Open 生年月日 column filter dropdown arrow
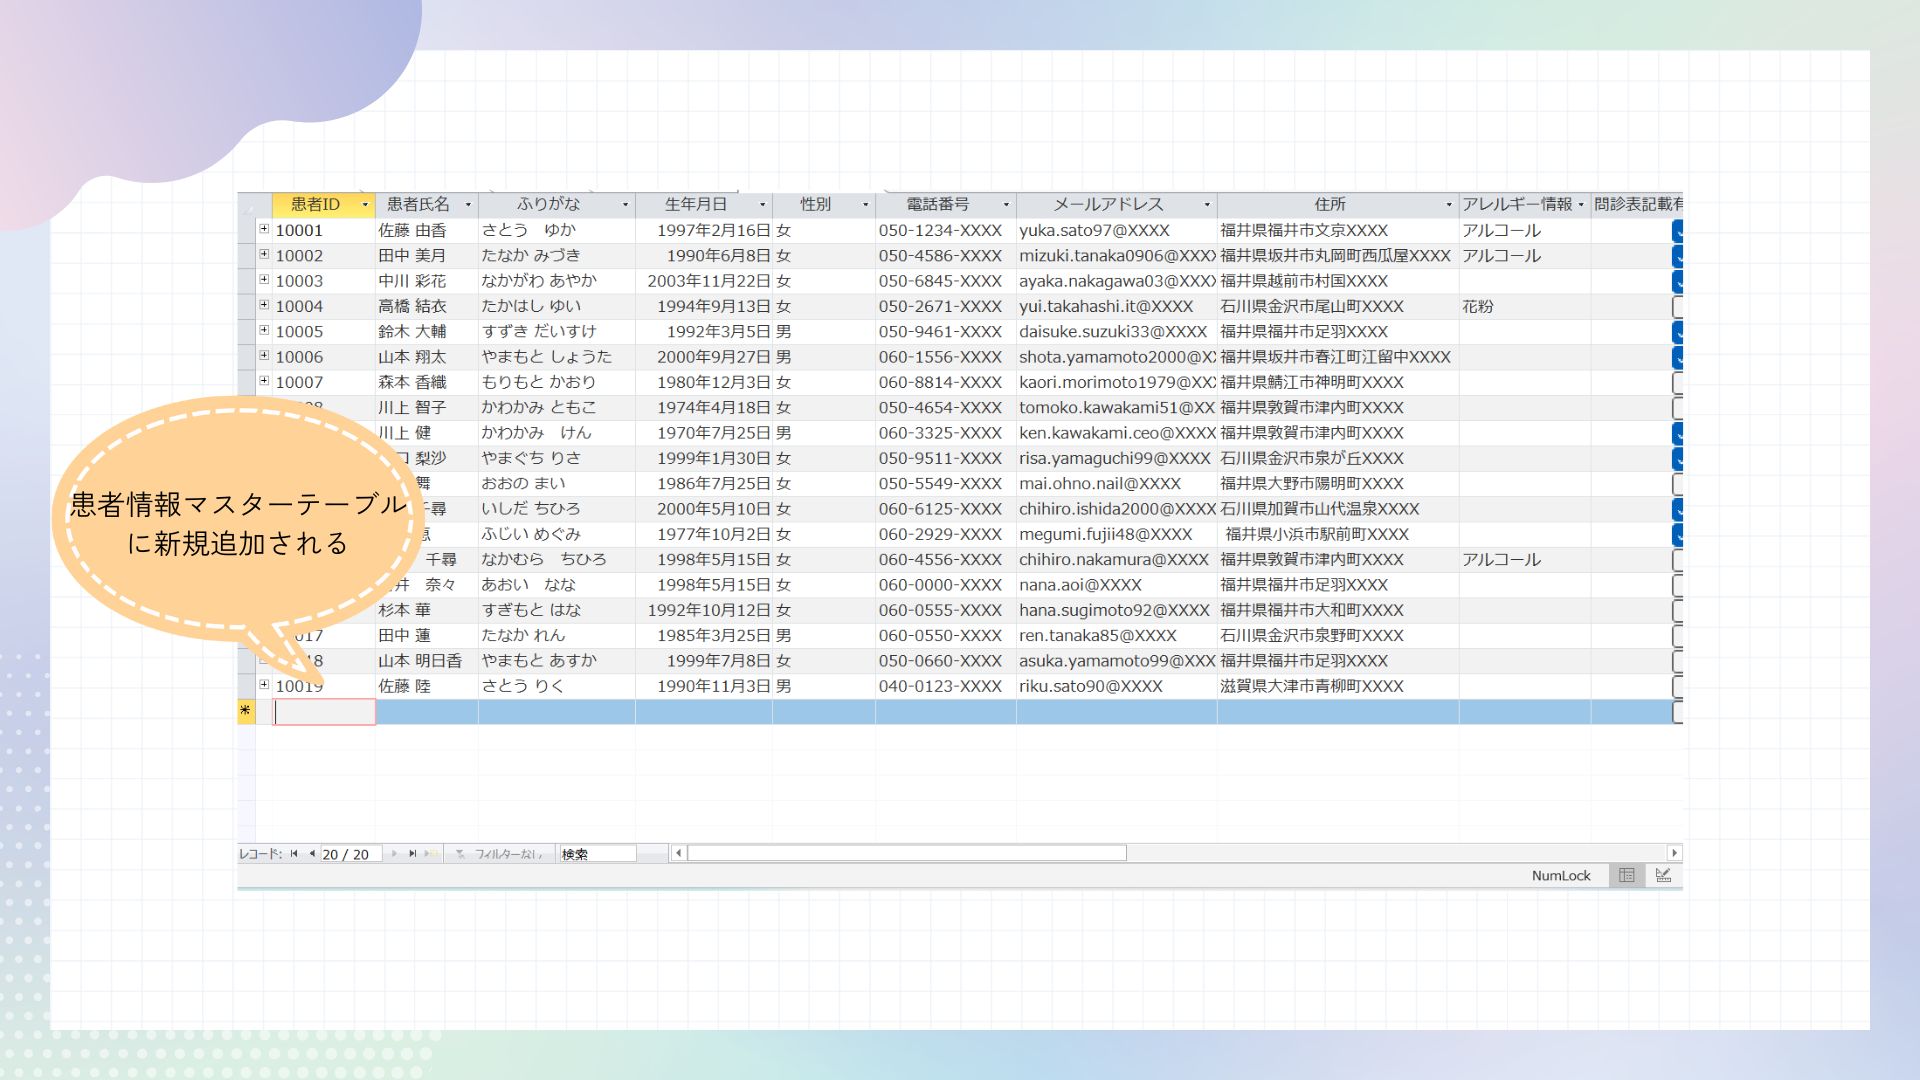The width and height of the screenshot is (1920, 1080). point(762,205)
